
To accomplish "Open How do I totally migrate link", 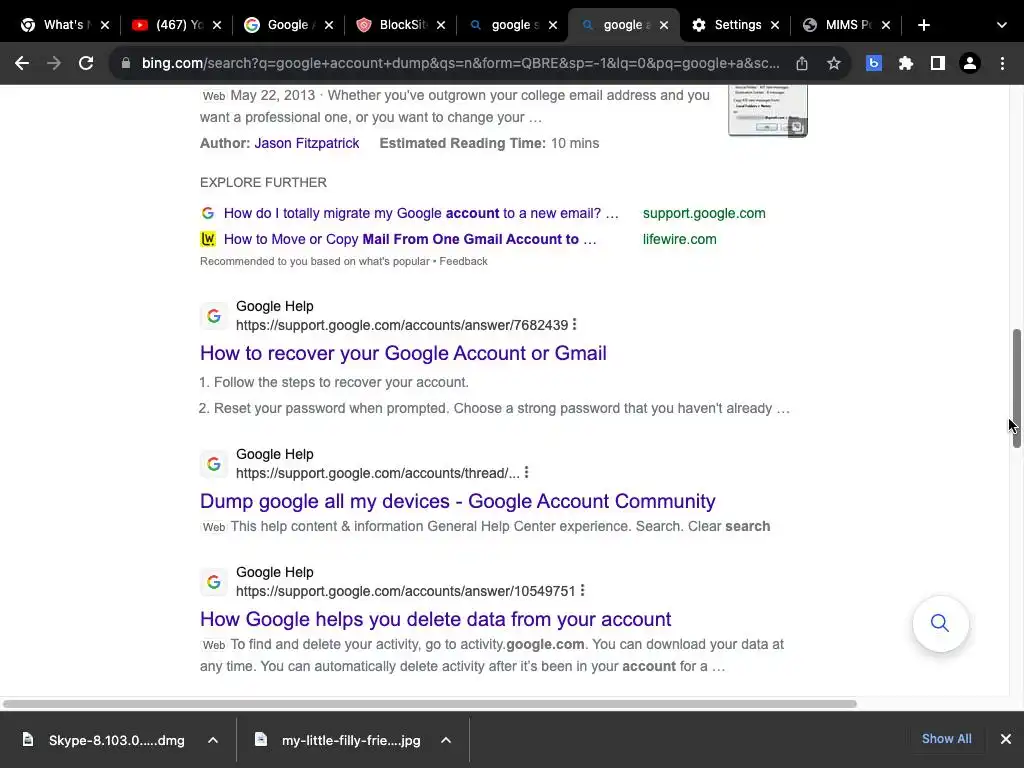I will tap(421, 213).
